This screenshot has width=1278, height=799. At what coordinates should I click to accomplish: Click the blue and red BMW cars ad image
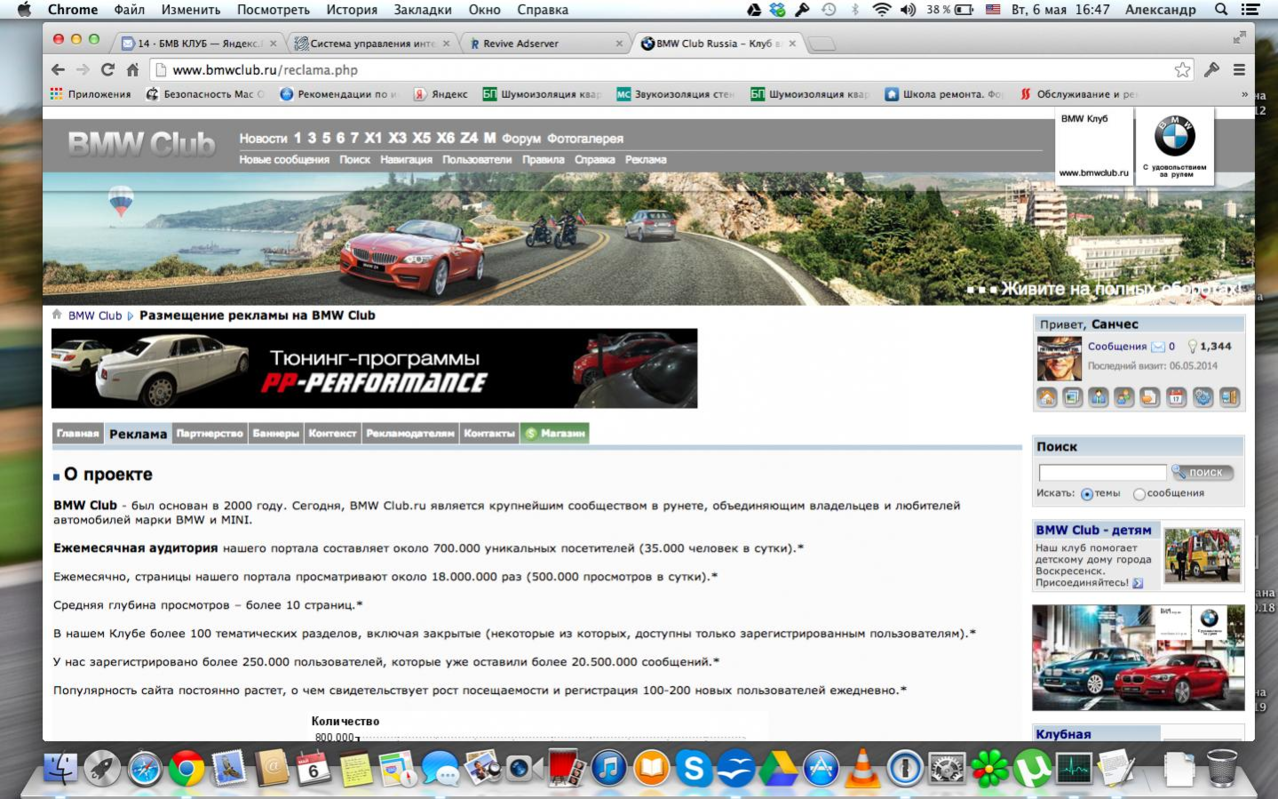(1139, 657)
